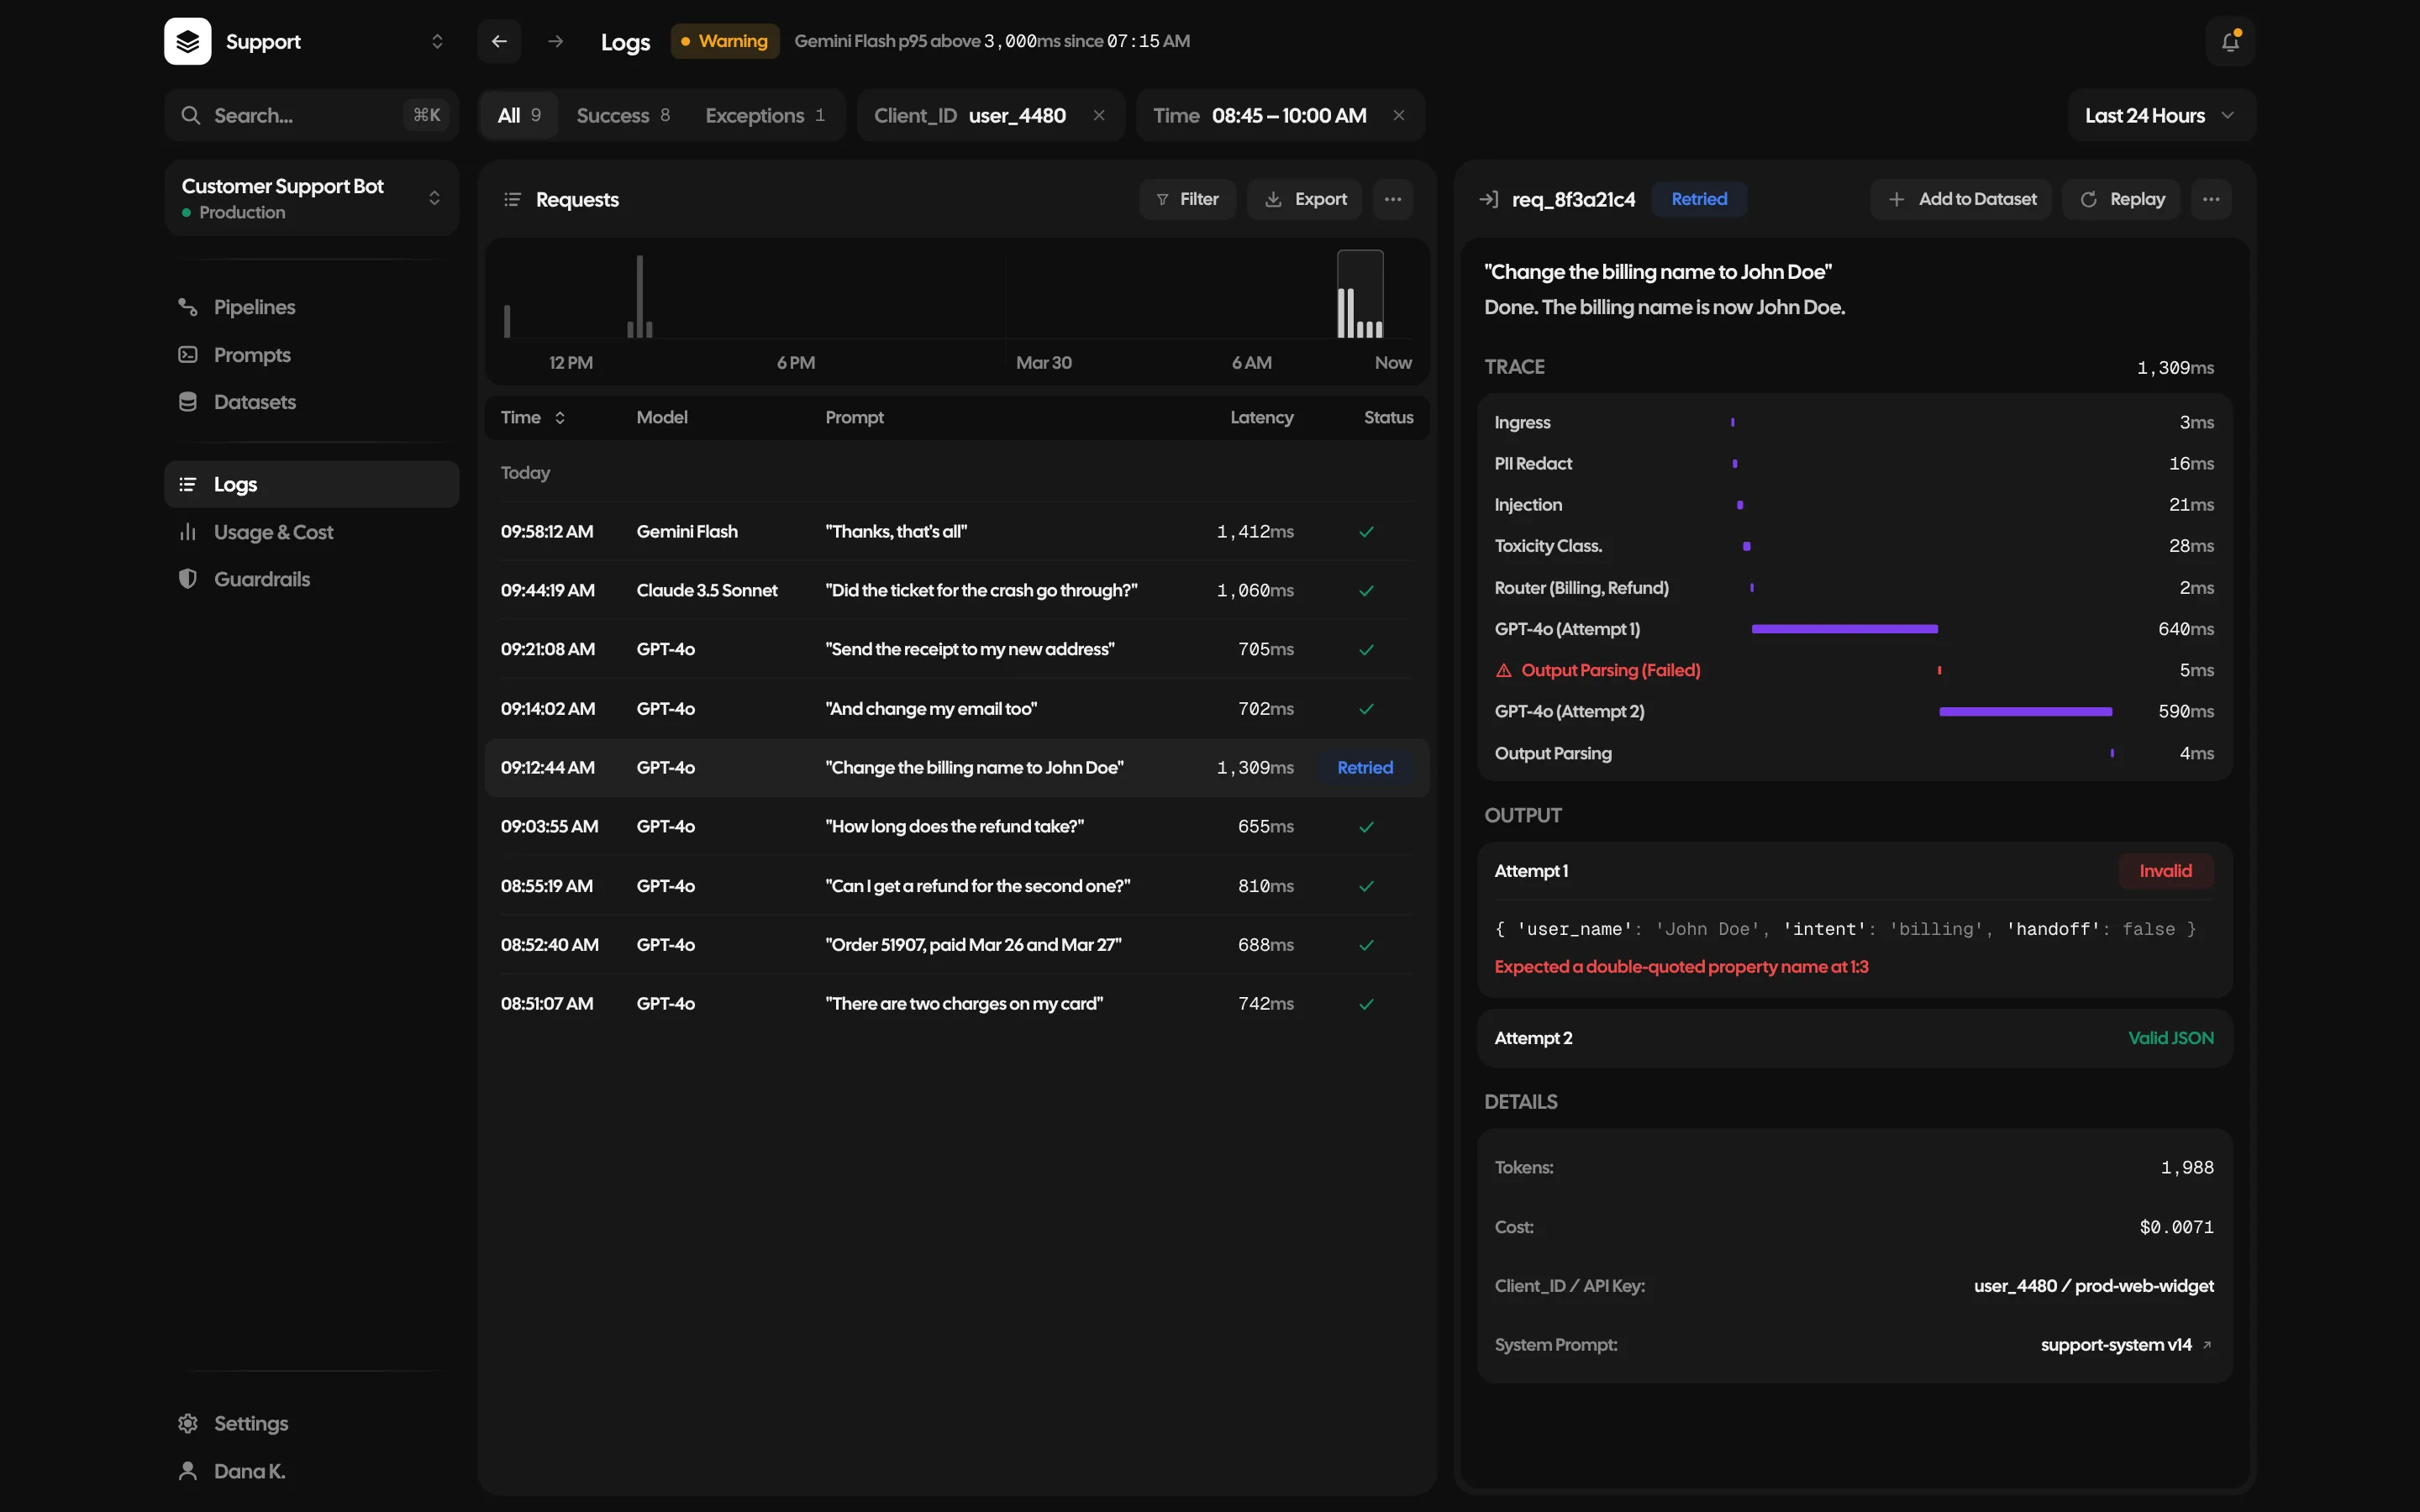Go forward with the right arrow
The height and width of the screenshot is (1512, 2420).
556,41
